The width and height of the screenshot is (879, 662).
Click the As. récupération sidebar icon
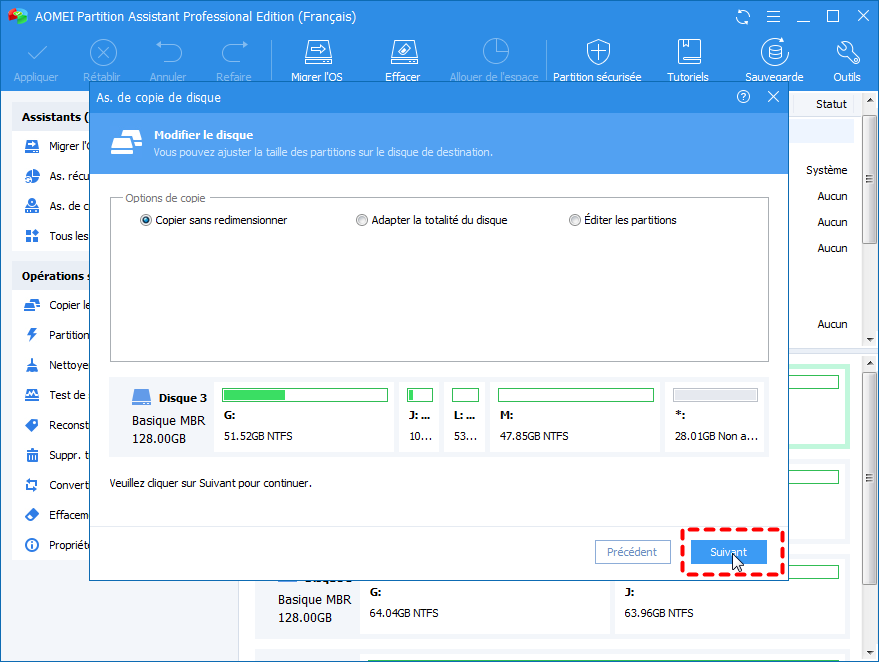coord(32,176)
